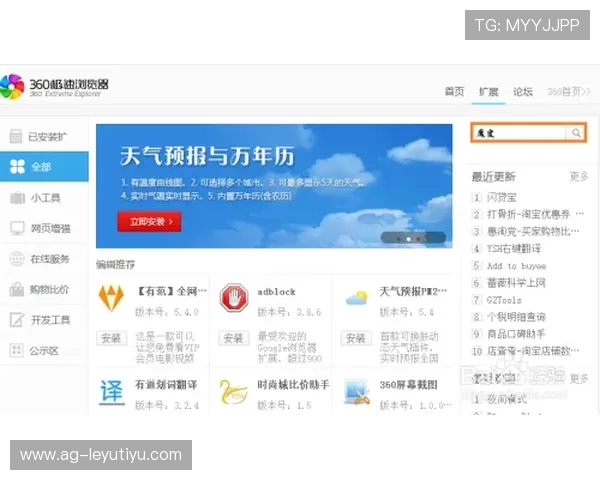Open TSH右键翻译 in recent updates
600x480 pixels.
pyautogui.click(x=514, y=248)
